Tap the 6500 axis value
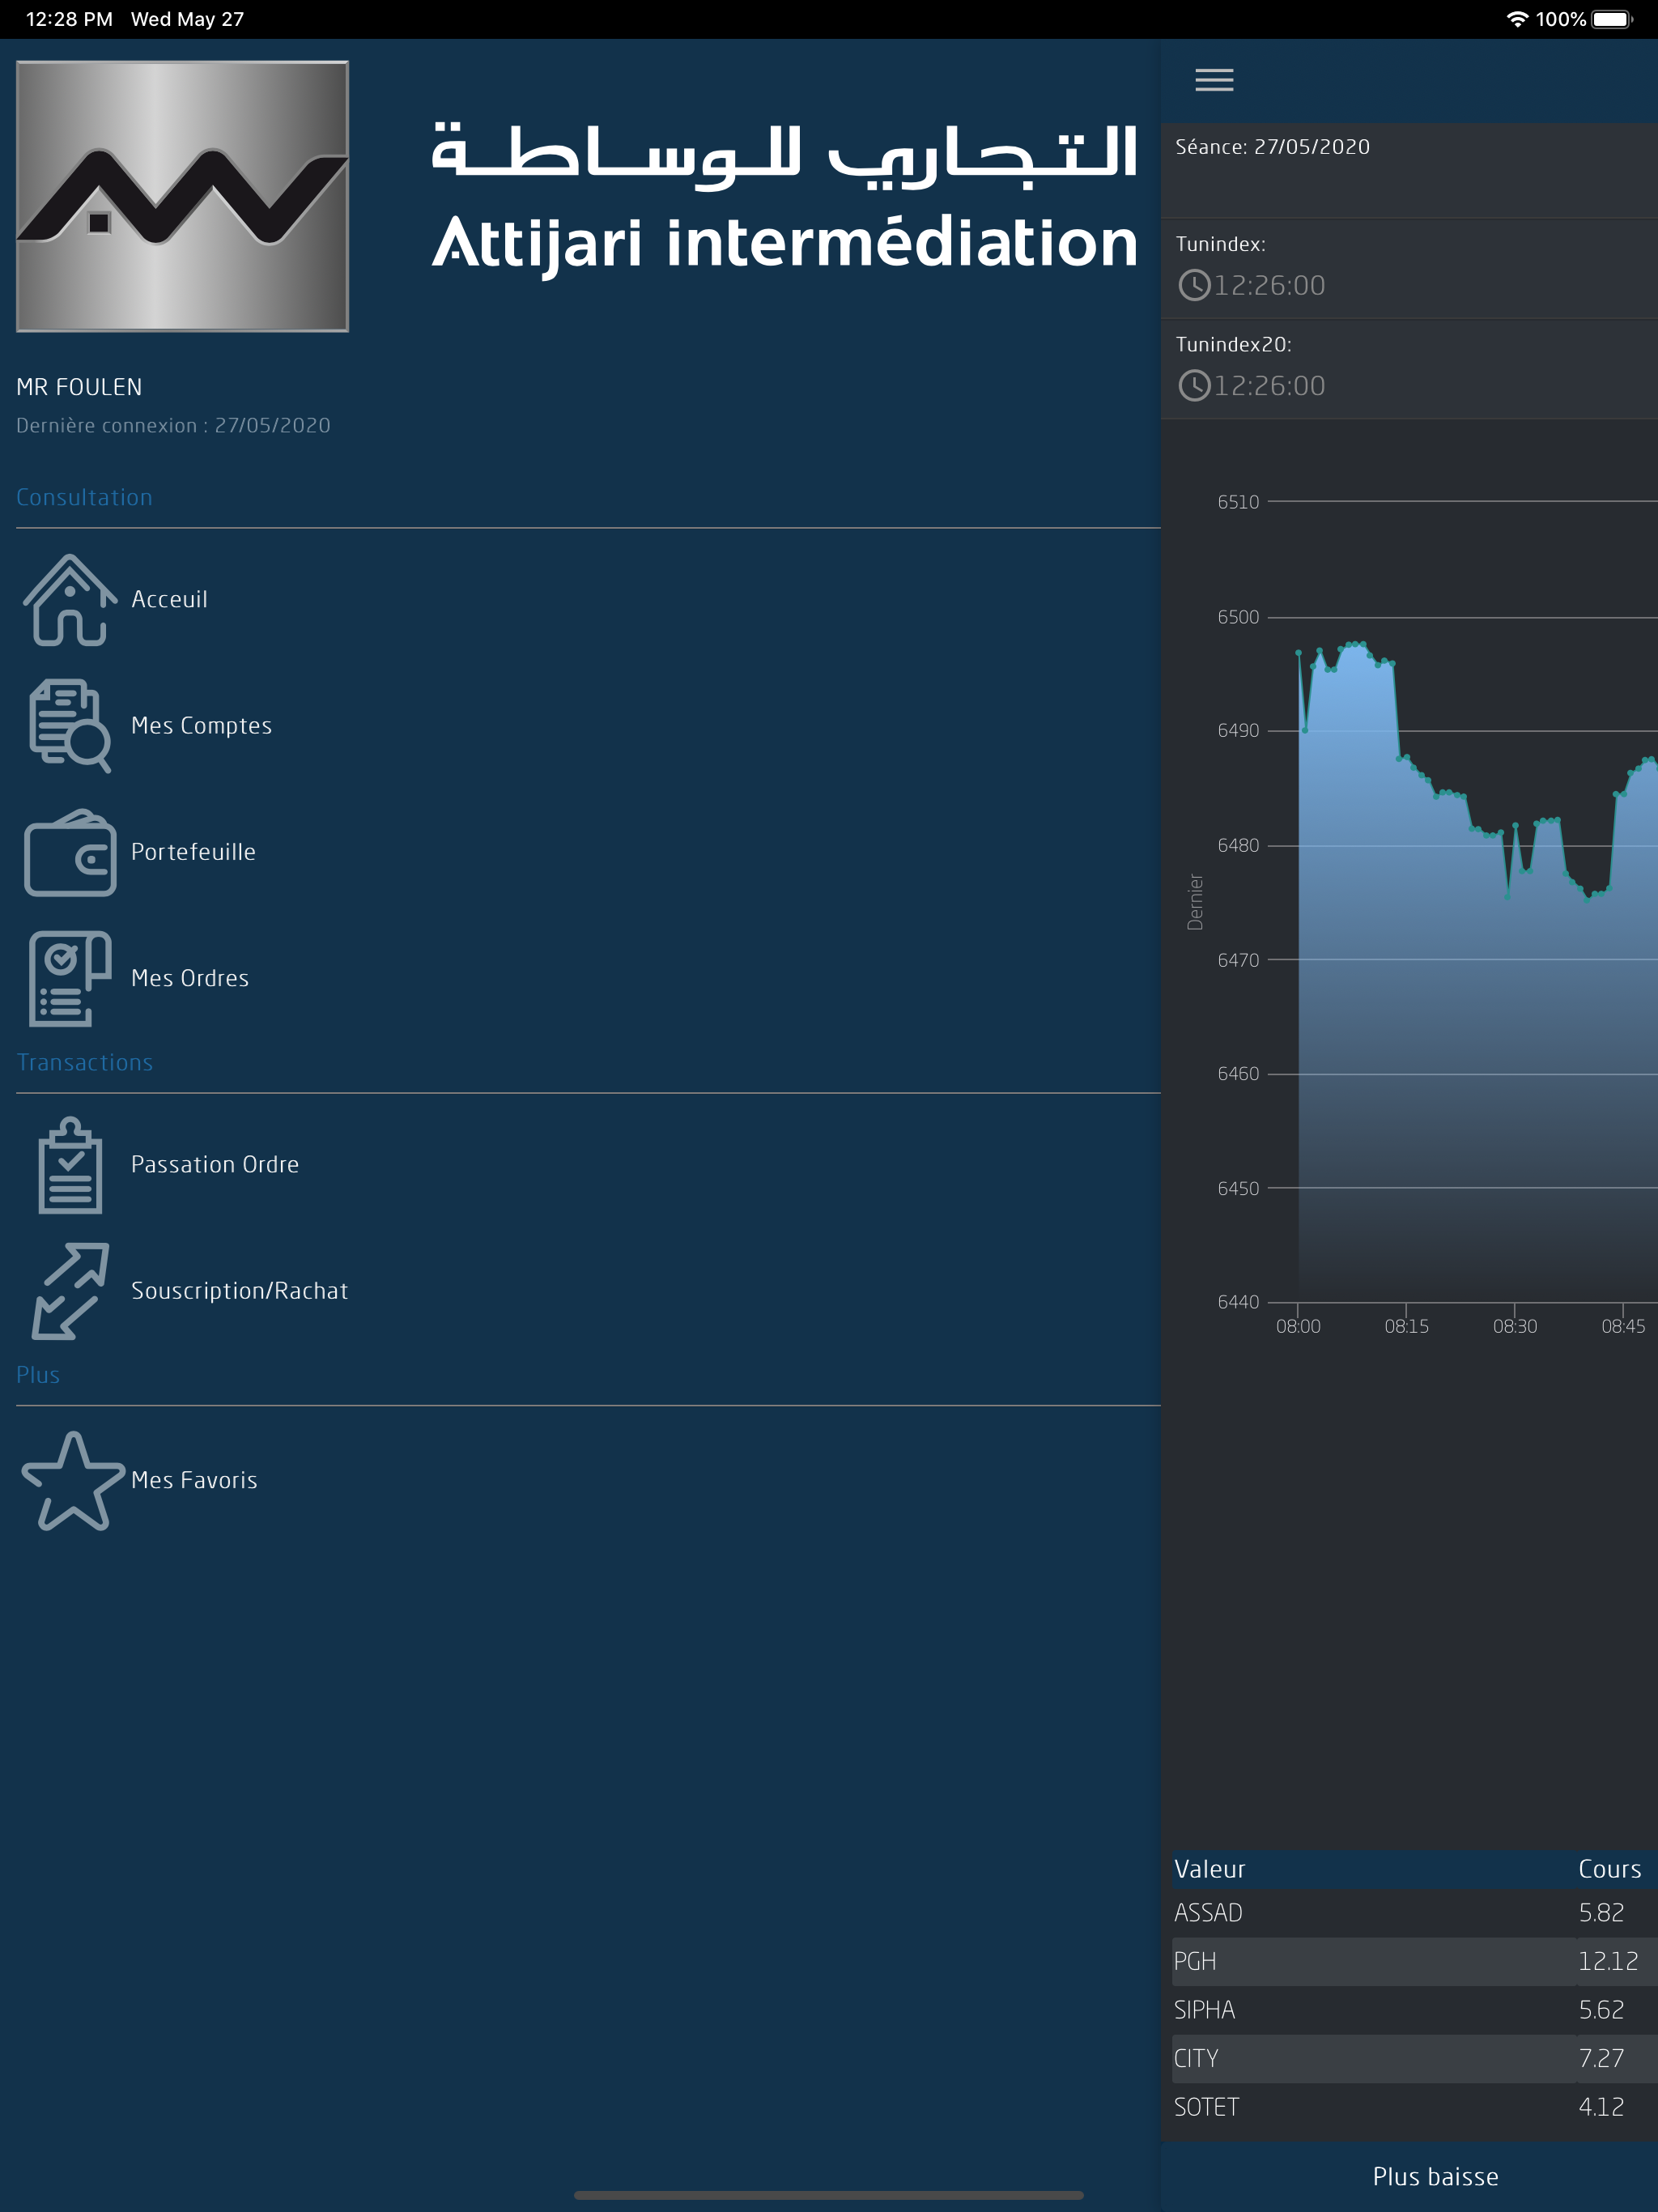 (x=1238, y=617)
